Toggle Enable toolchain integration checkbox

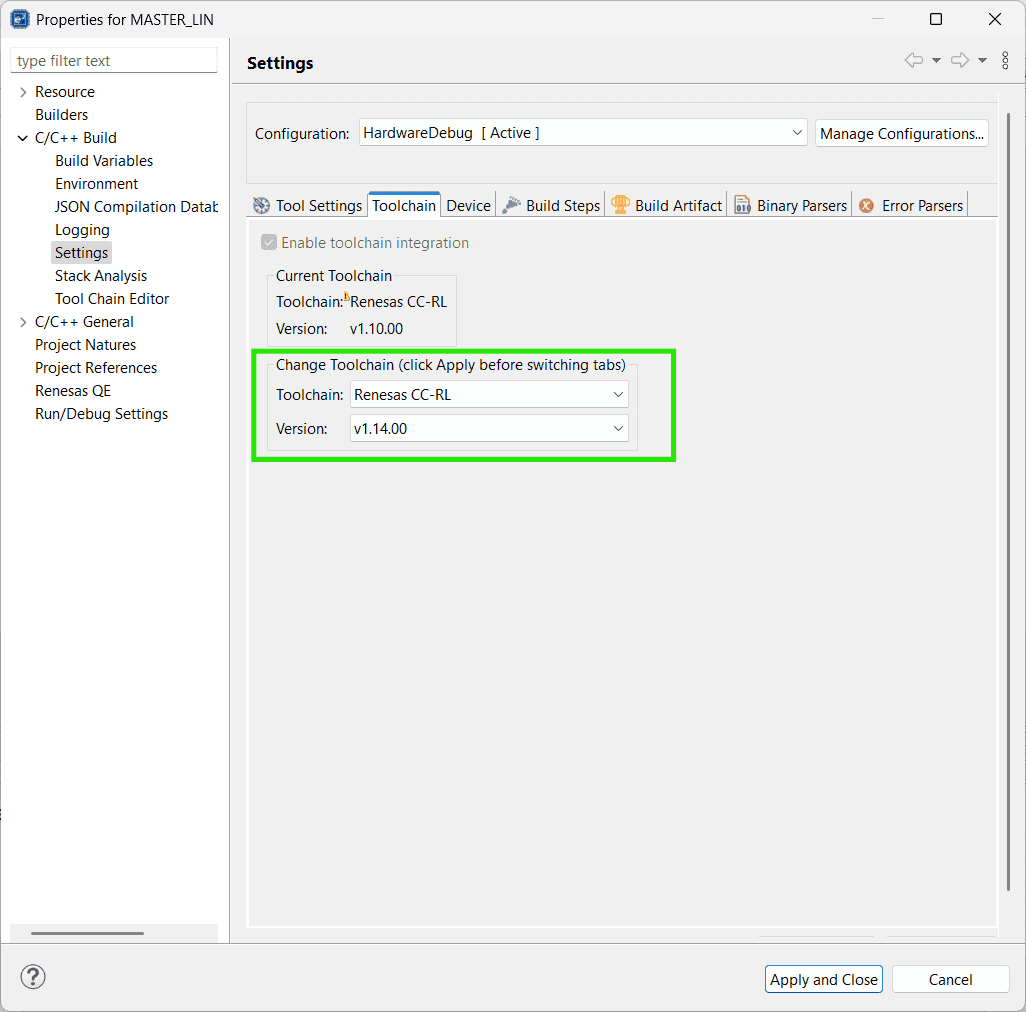pyautogui.click(x=269, y=243)
